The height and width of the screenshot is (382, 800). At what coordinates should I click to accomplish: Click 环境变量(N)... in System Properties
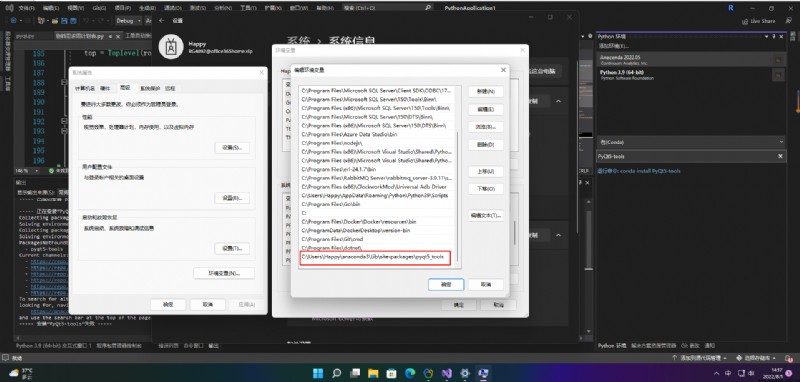click(x=224, y=273)
